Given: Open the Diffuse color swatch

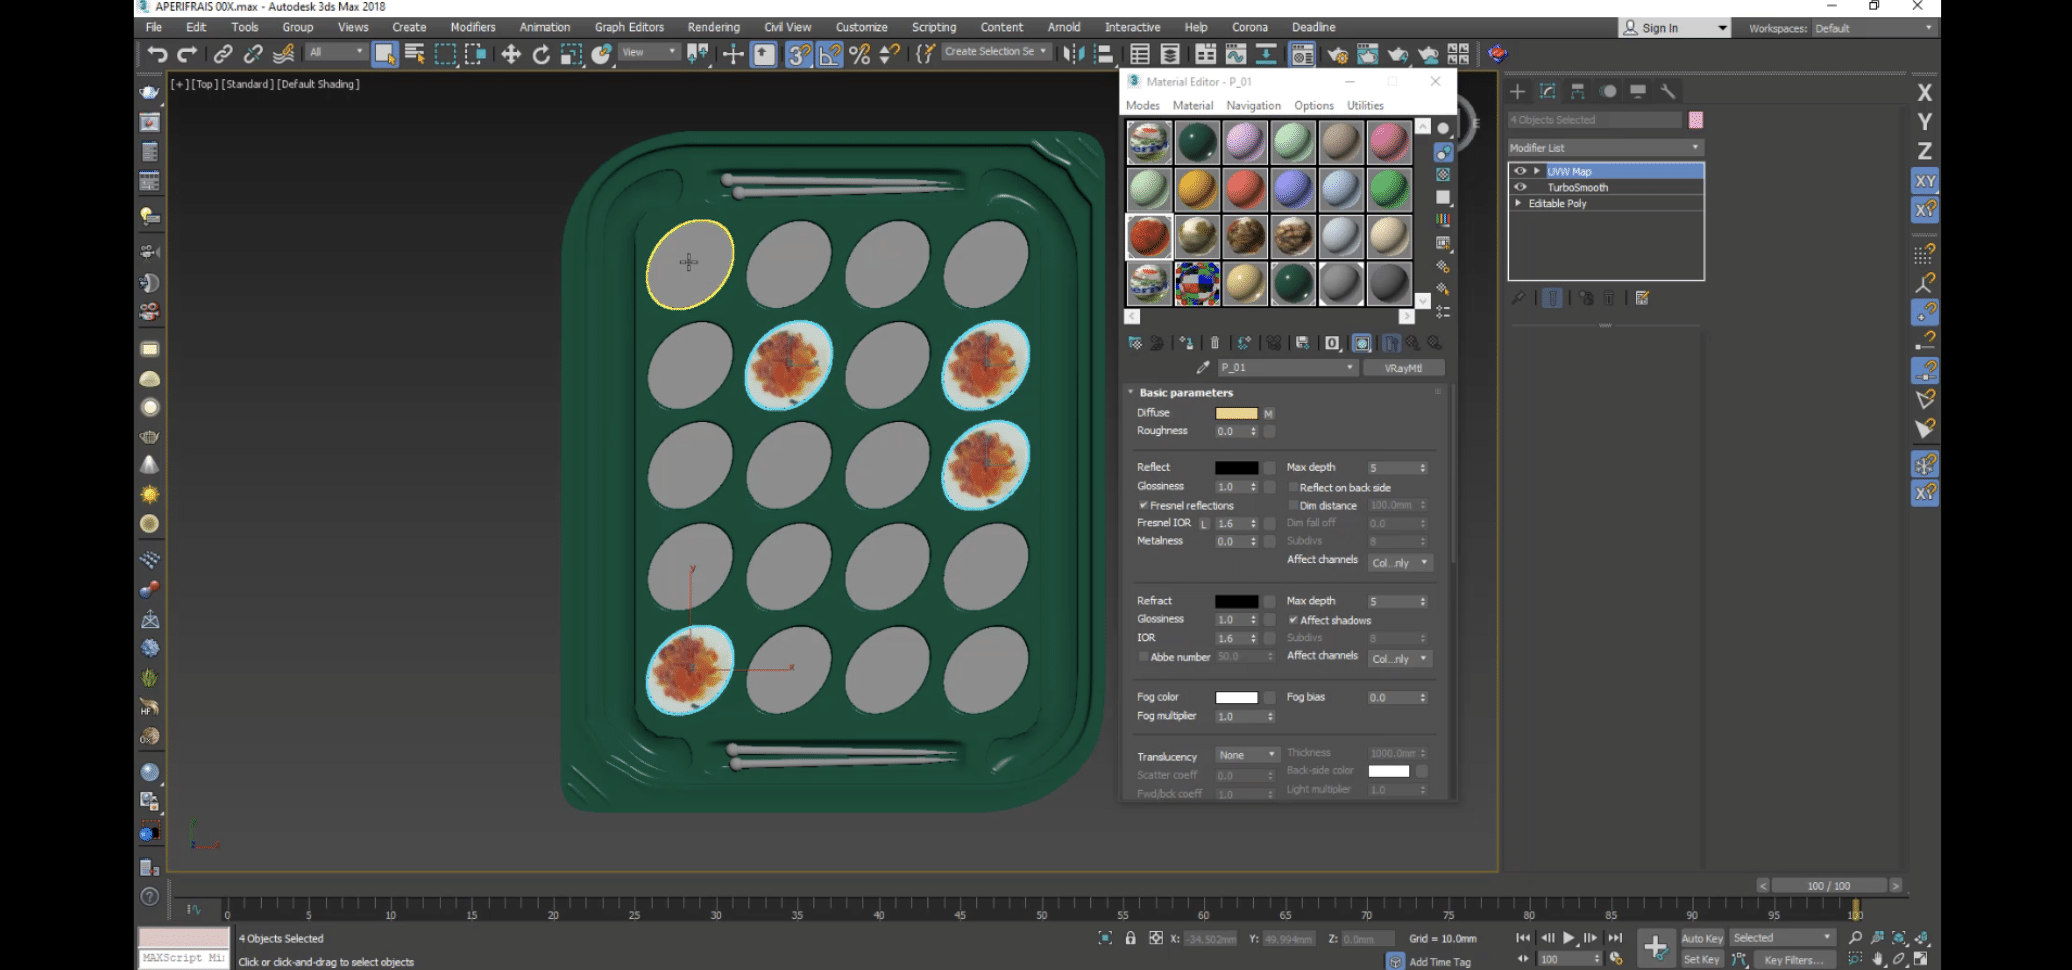Looking at the screenshot, I should (x=1236, y=413).
